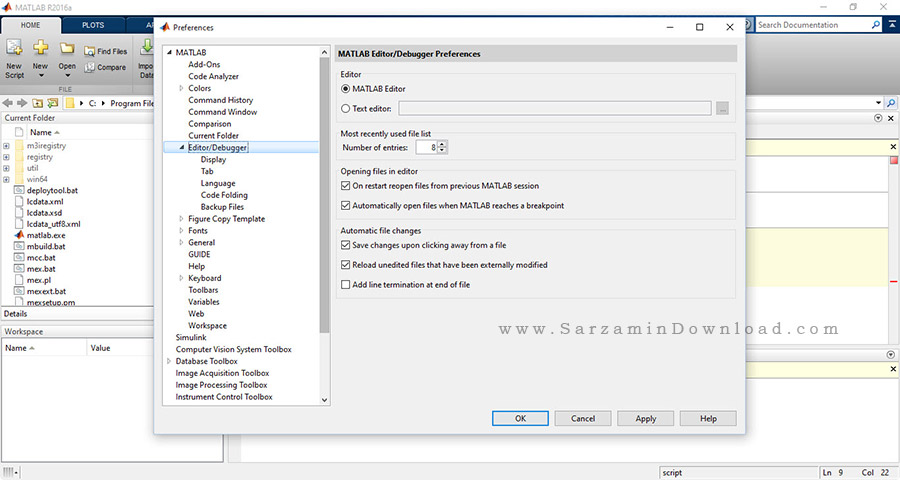Expand the Figure Copy Template node
Viewport: 900px width, 480px height.
point(181,219)
